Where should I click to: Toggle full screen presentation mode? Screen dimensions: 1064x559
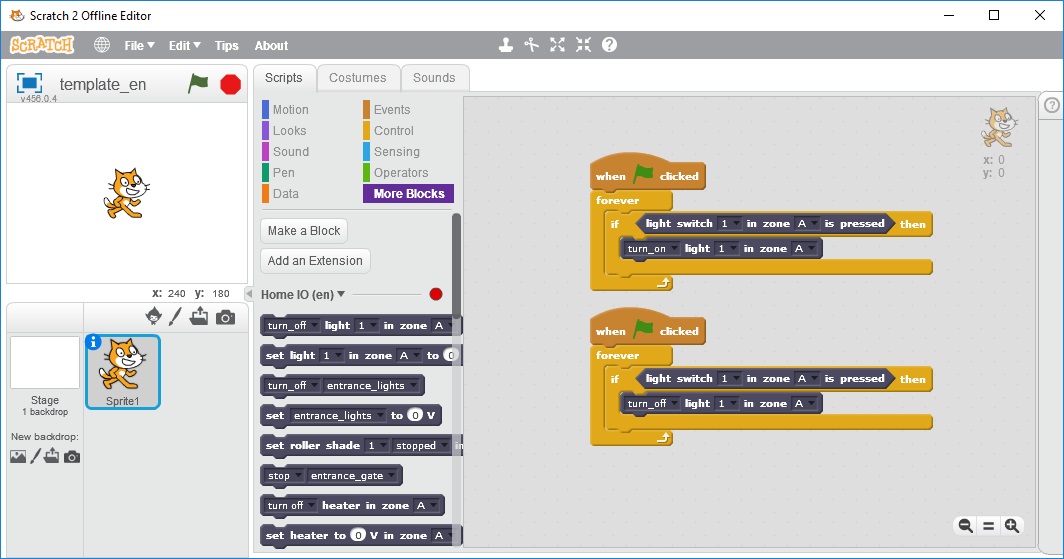30,84
